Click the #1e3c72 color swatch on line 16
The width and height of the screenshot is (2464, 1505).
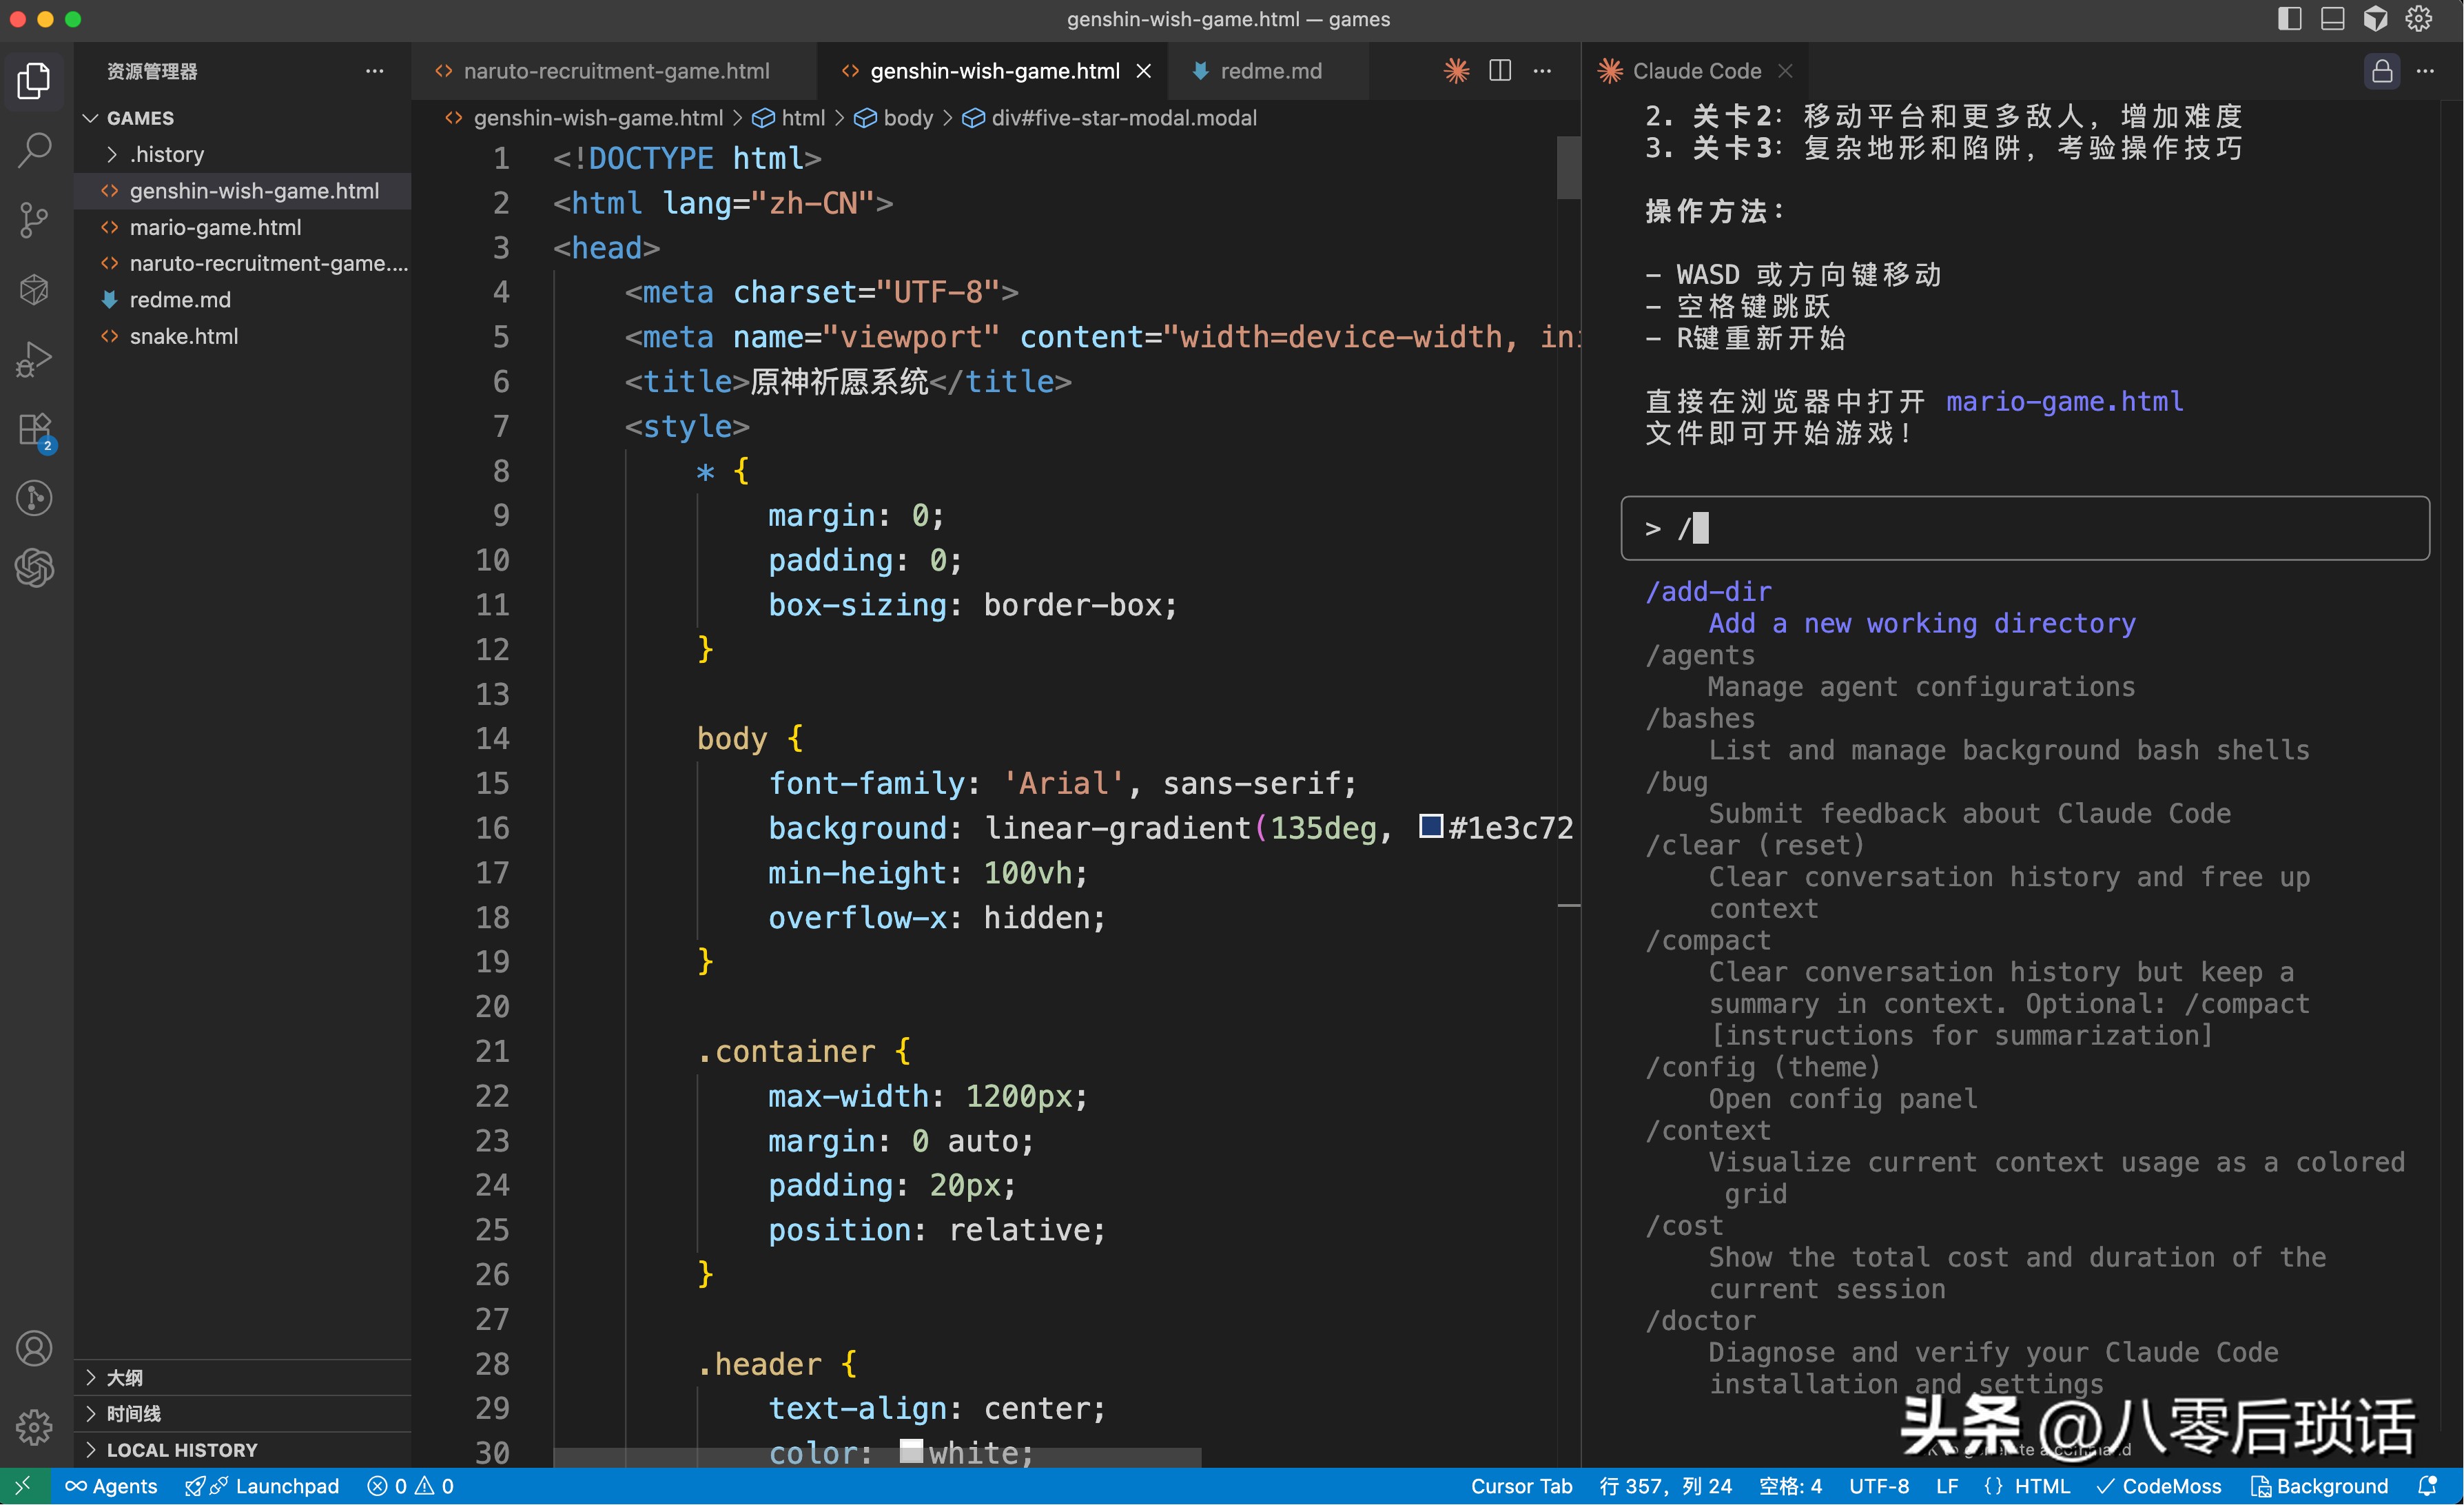(x=1431, y=826)
